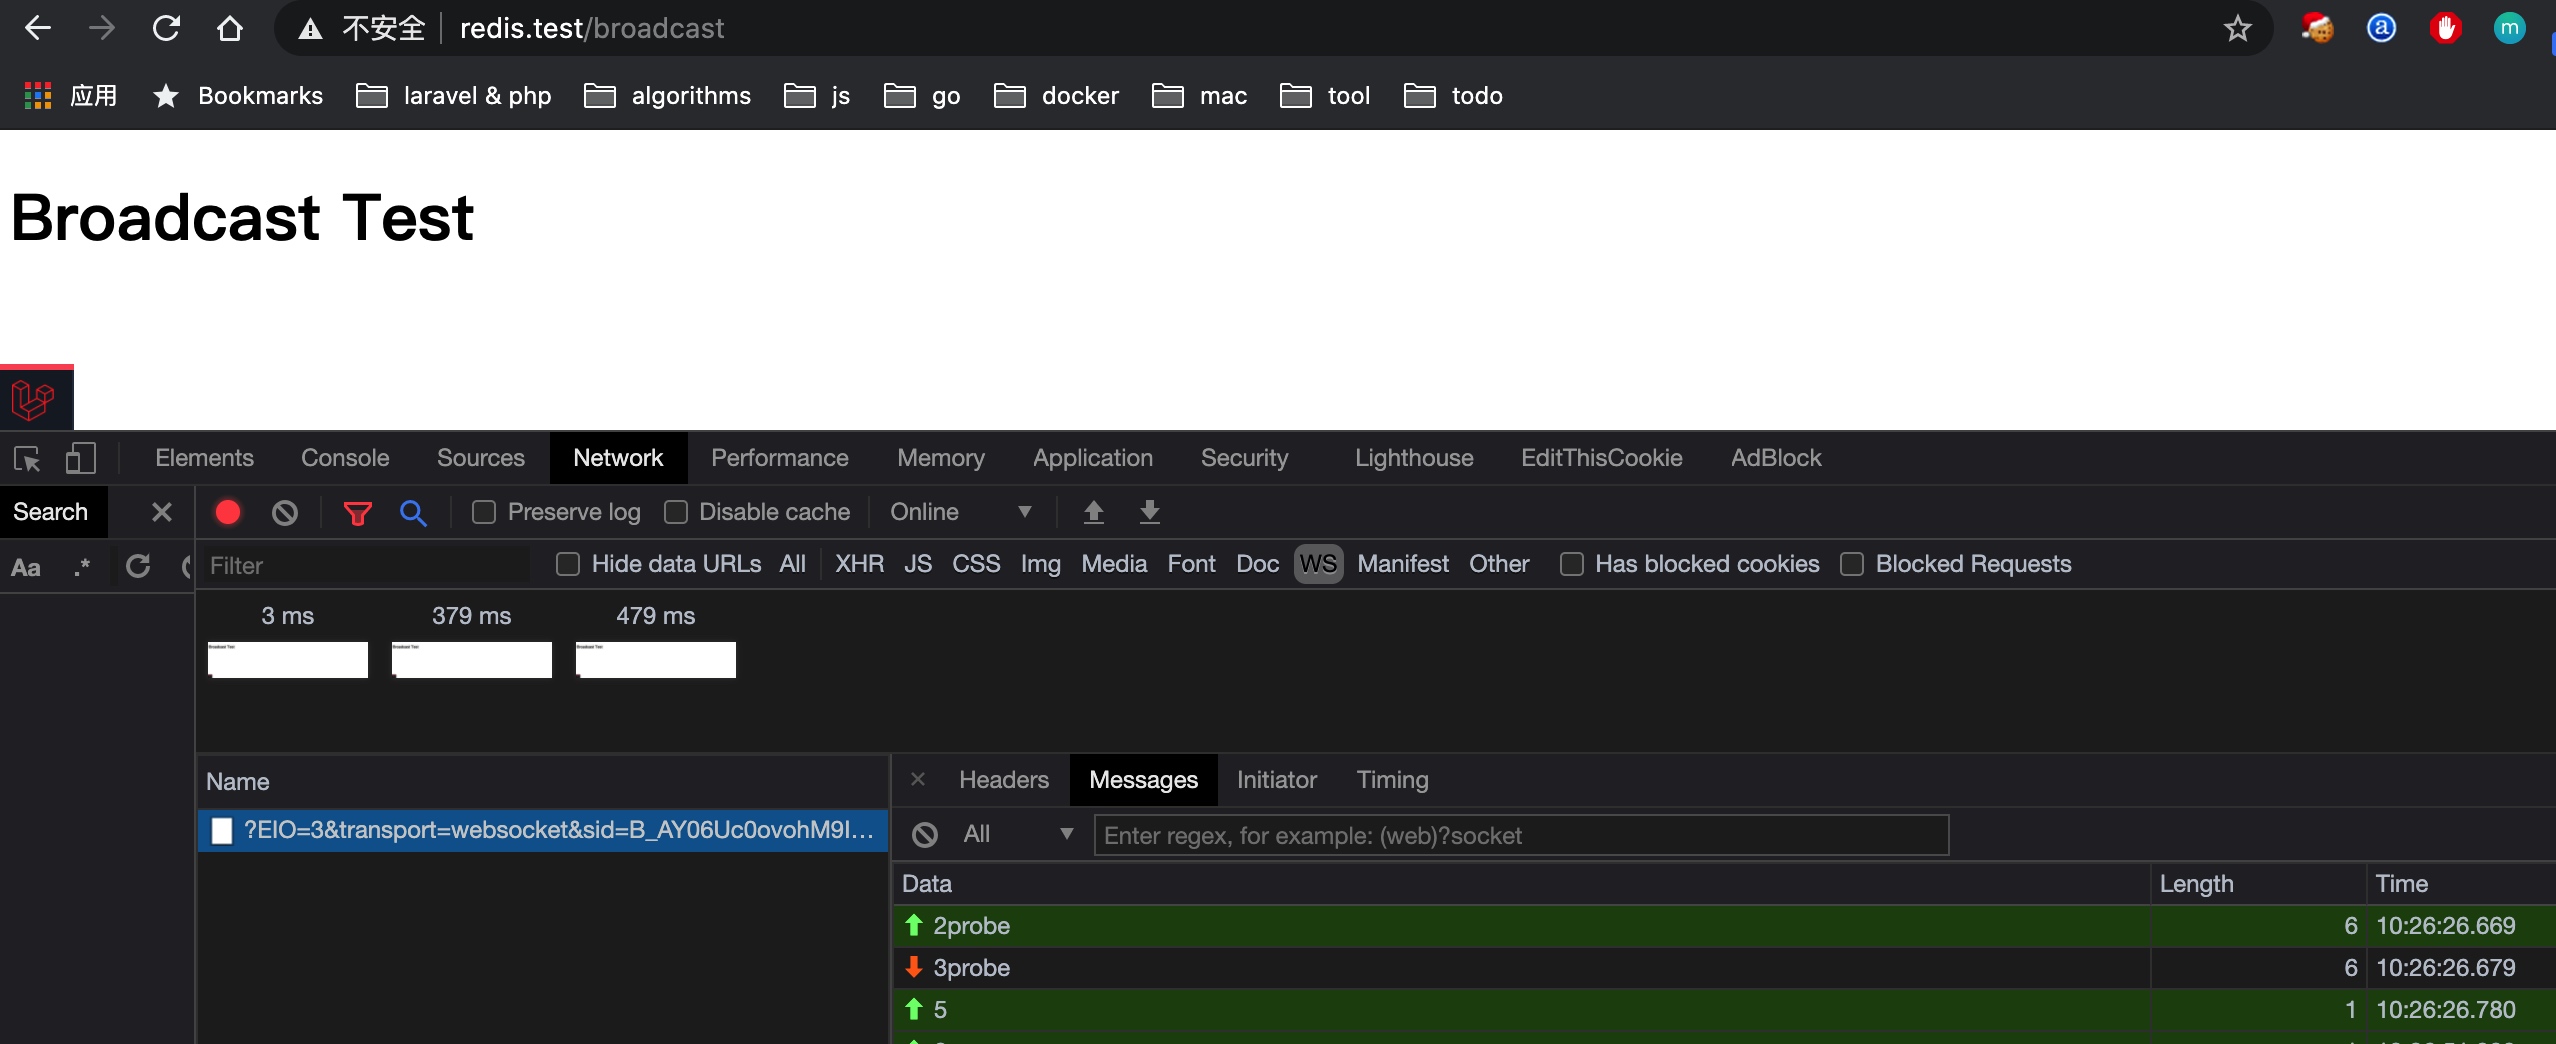
Task: Select the 379 ms screenshot thumbnail
Action: click(x=472, y=660)
